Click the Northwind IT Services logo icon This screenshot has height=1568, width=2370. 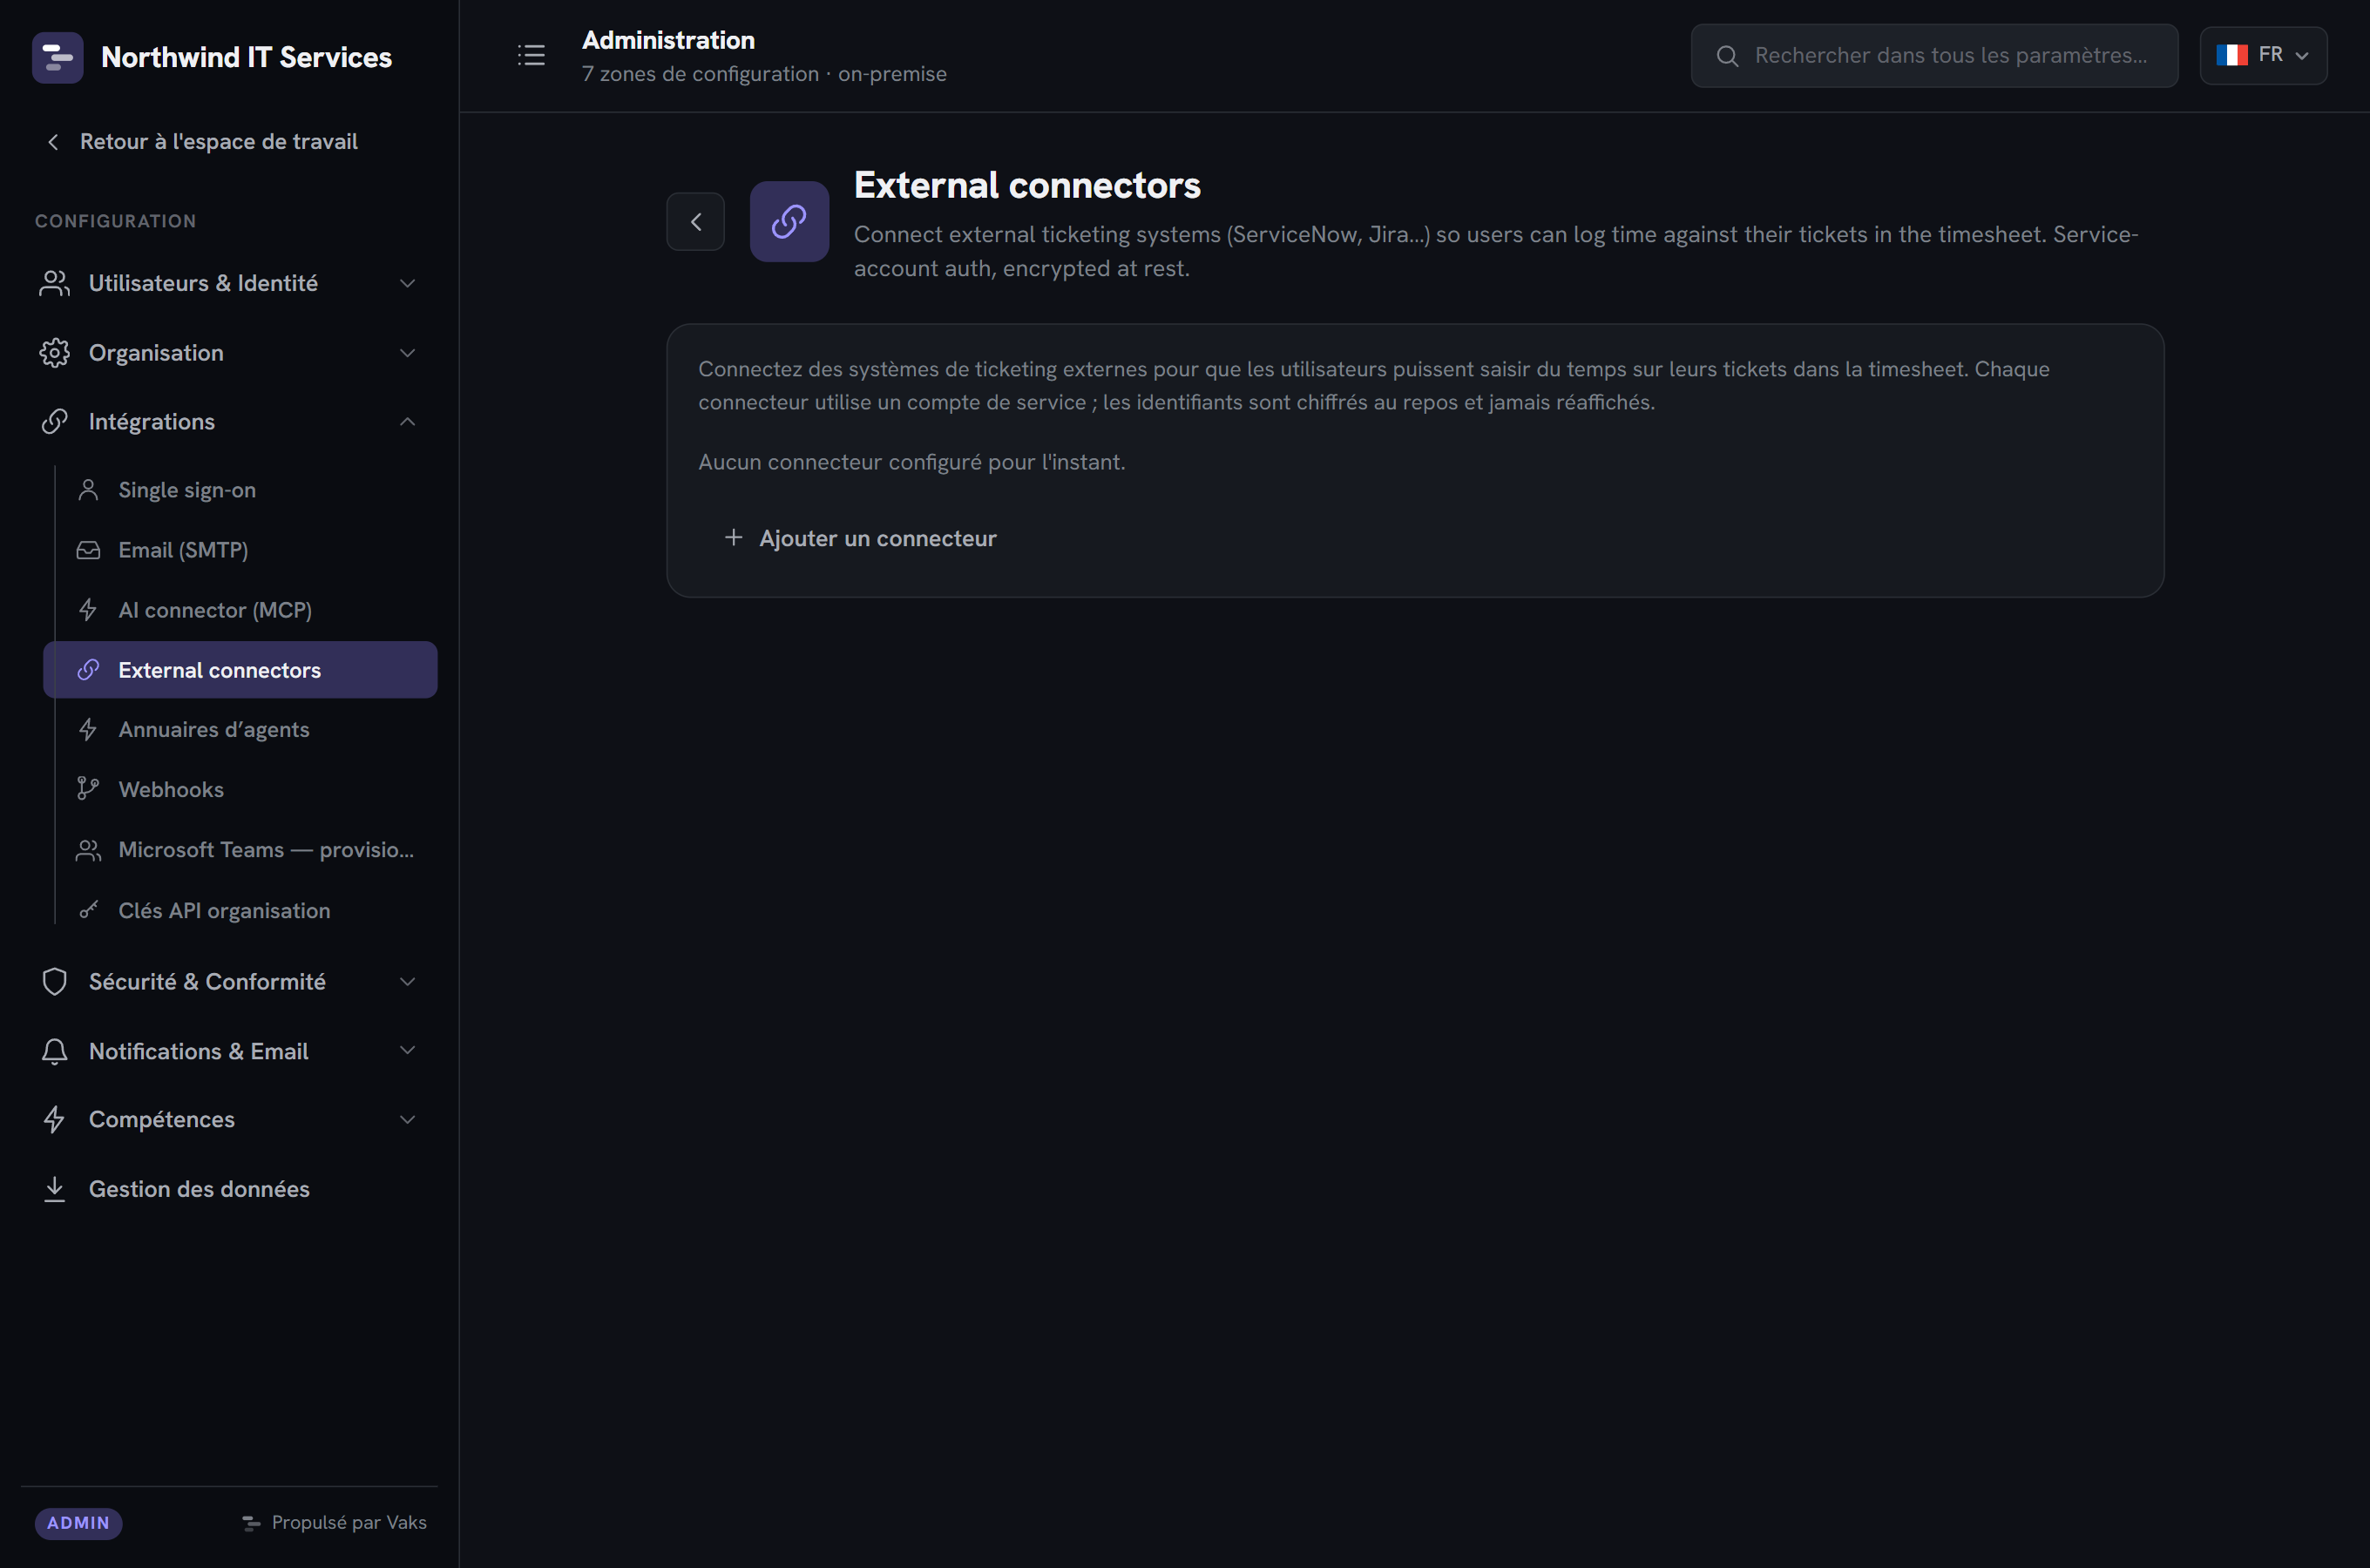tap(57, 57)
